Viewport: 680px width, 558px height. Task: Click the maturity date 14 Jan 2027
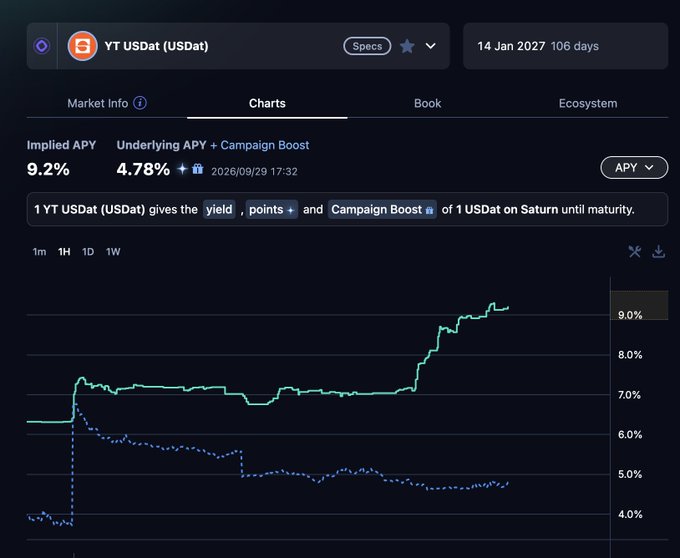tap(511, 46)
